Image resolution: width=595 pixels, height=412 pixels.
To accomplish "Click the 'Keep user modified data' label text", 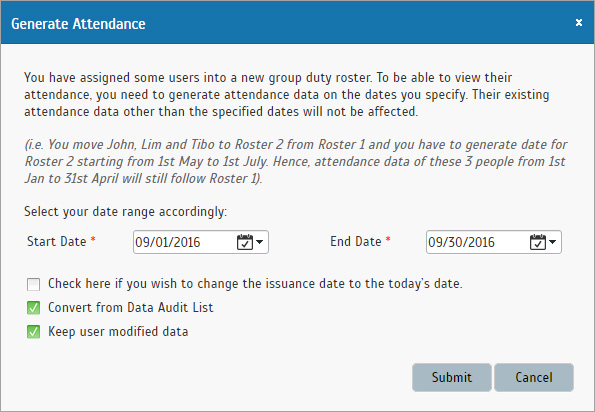I will click(118, 332).
